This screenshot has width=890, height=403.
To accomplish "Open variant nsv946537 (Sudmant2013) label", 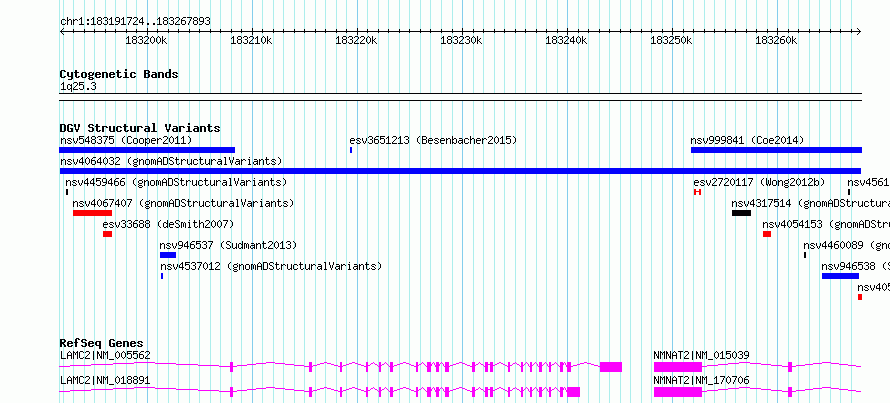I will (228, 245).
